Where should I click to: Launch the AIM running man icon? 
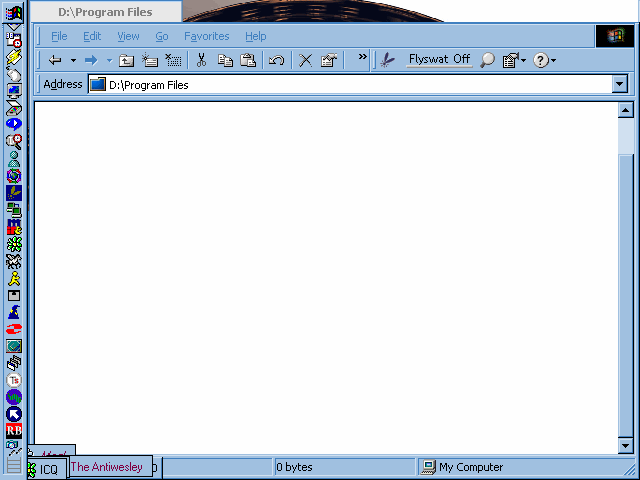tap(14, 278)
